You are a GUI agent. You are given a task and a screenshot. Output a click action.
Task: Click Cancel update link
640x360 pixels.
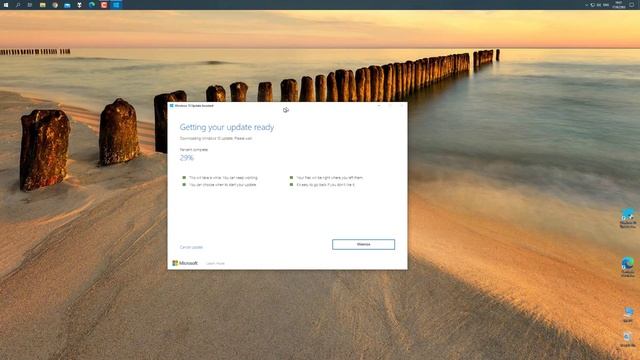click(191, 247)
